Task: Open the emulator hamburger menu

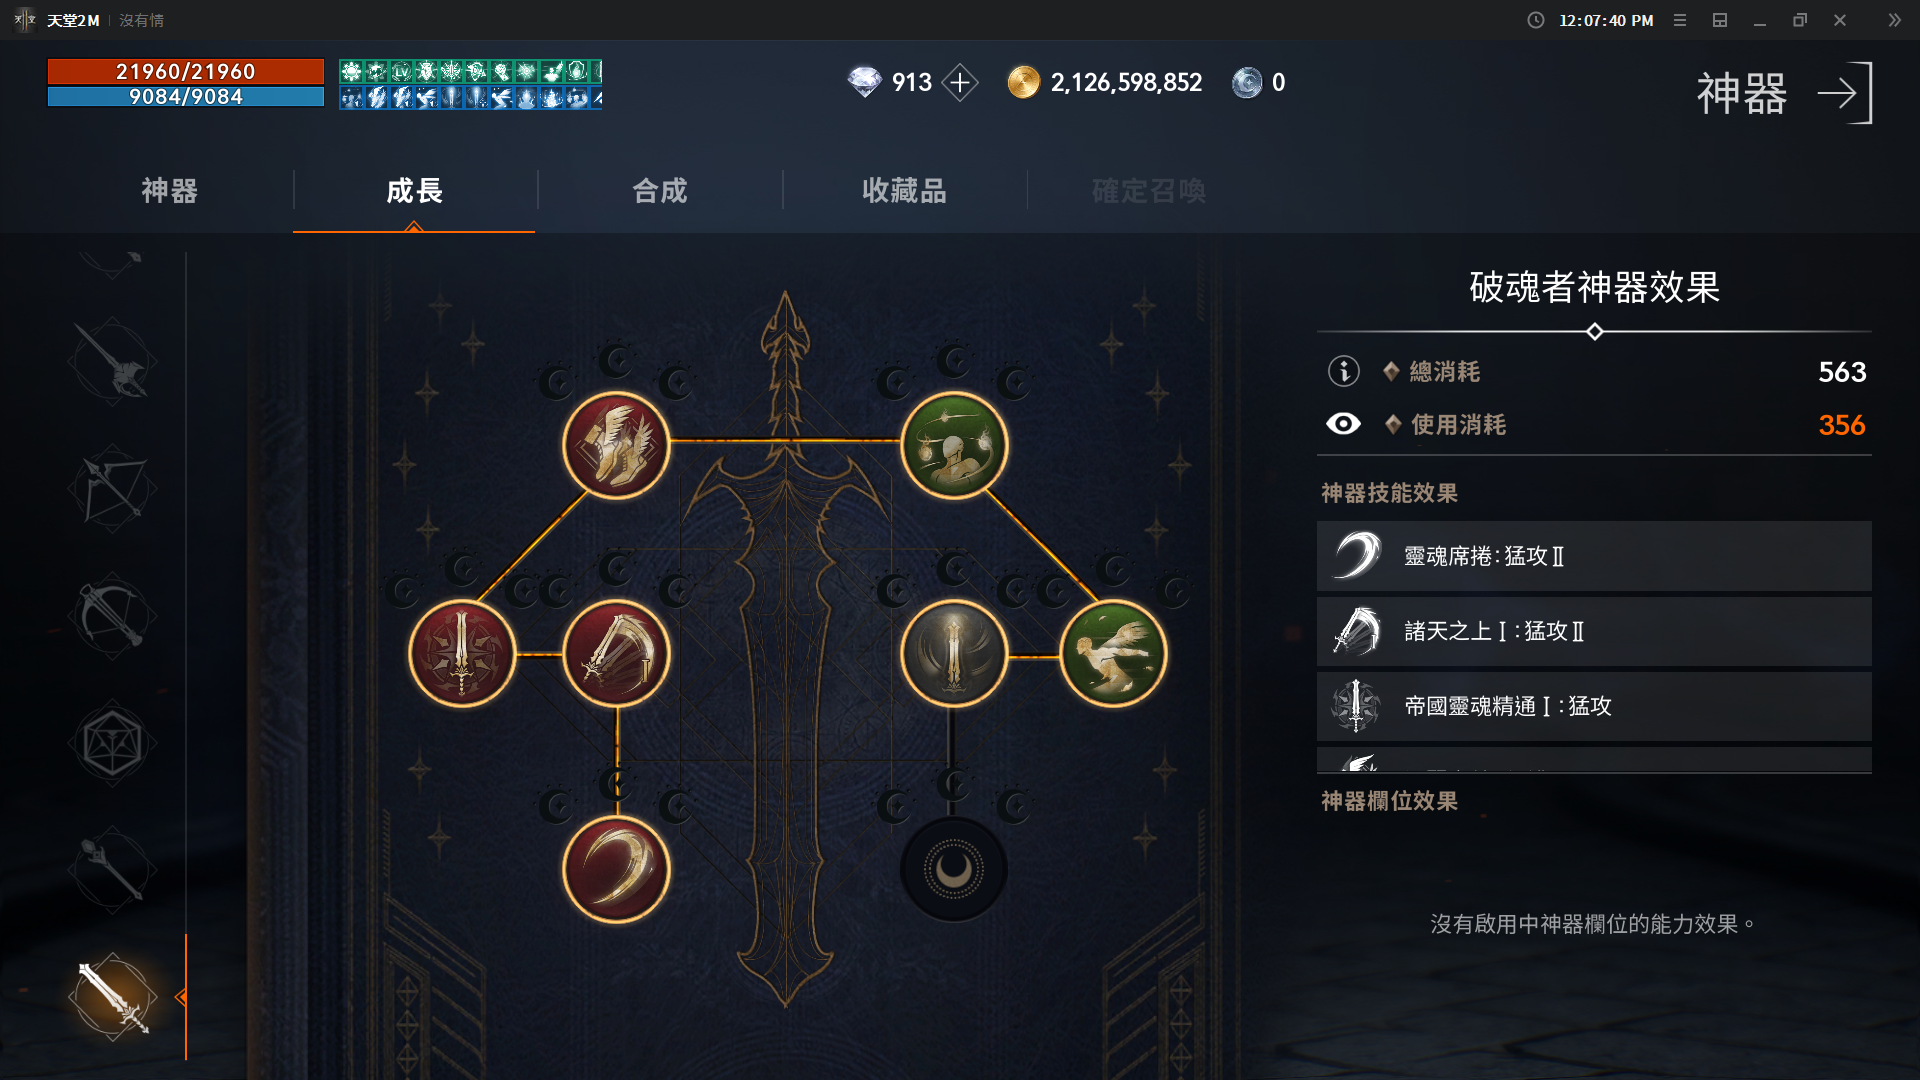Action: 1680,20
